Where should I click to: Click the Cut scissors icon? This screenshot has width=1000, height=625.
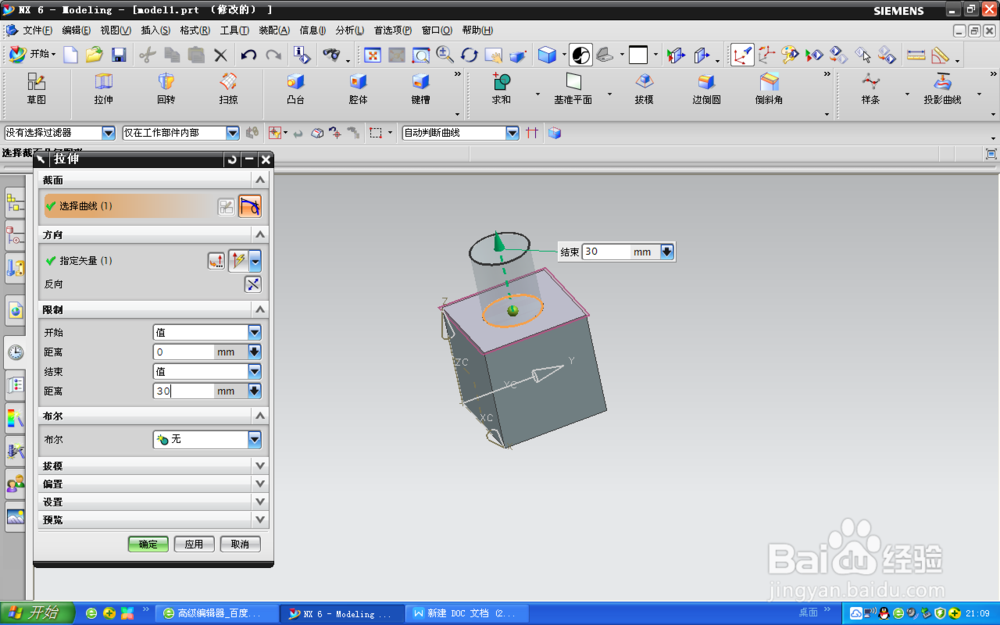(x=147, y=55)
